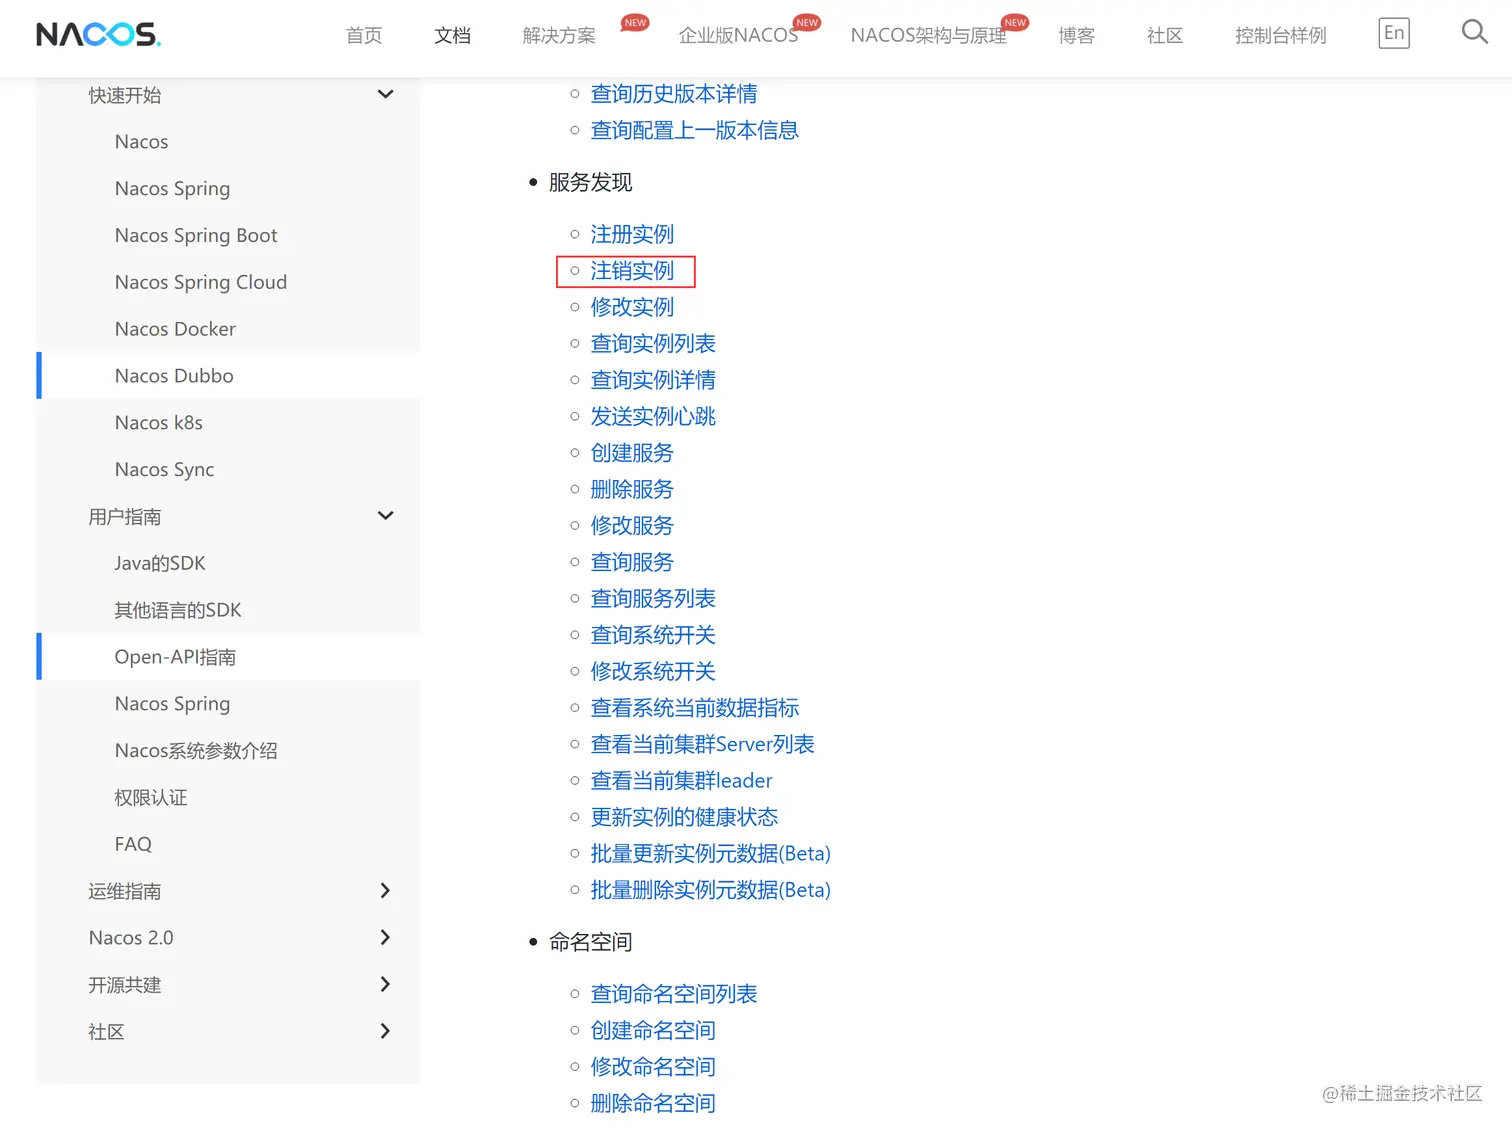This screenshot has width=1512, height=1133.
Task: Expand the 运维指南 section arrow
Action: point(385,890)
